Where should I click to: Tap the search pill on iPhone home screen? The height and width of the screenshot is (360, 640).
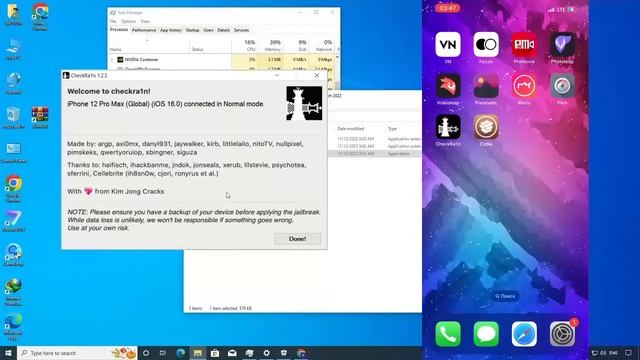(505, 296)
